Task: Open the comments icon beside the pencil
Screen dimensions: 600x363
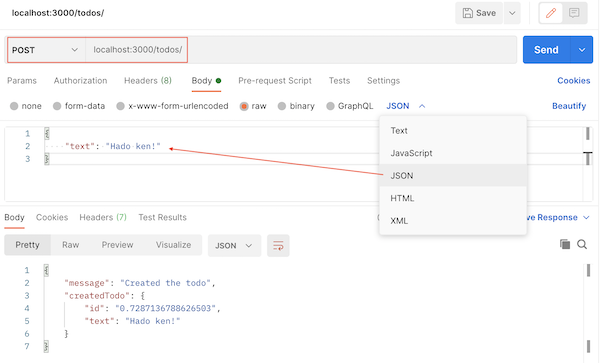Action: 574,13
